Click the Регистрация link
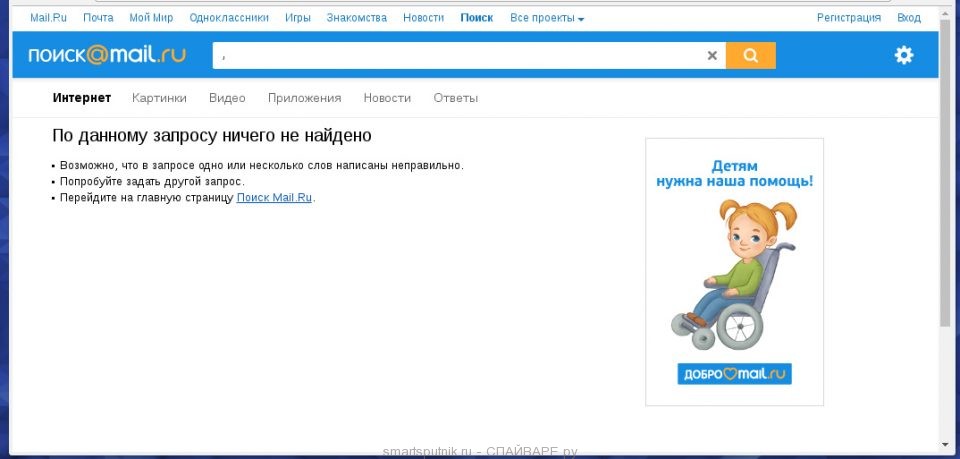The height and width of the screenshot is (459, 960). point(848,18)
